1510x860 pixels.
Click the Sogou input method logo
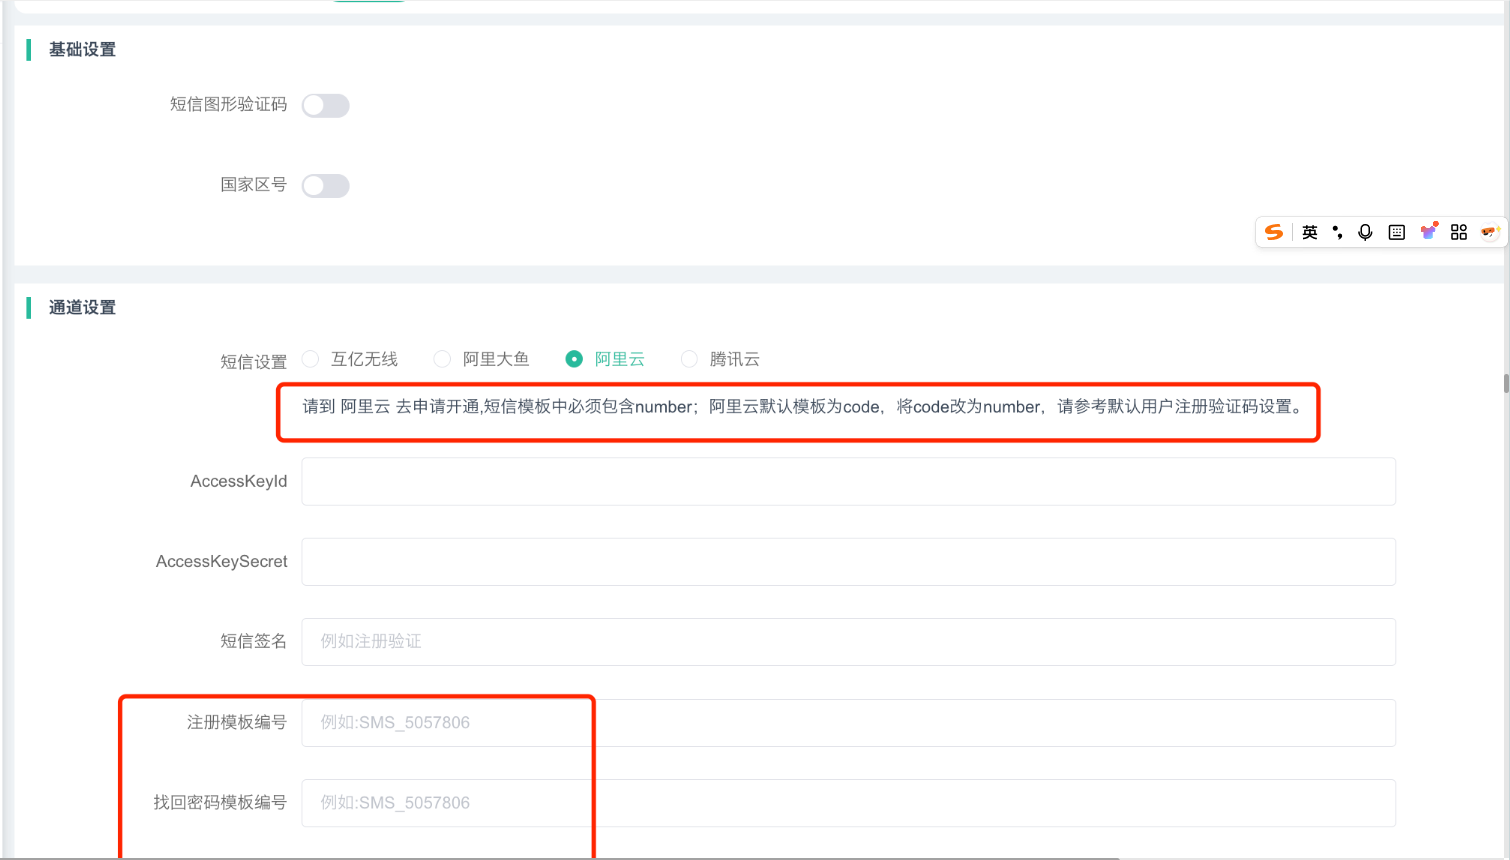(1273, 232)
